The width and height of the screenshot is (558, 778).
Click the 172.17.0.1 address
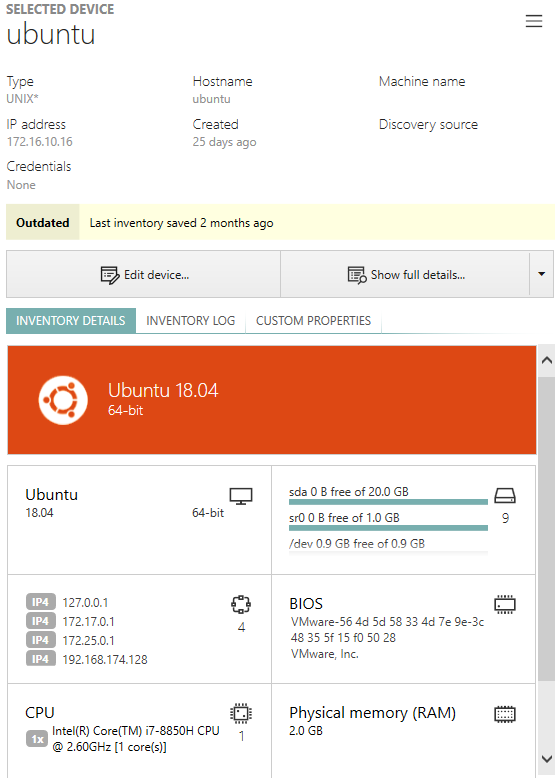point(88,621)
